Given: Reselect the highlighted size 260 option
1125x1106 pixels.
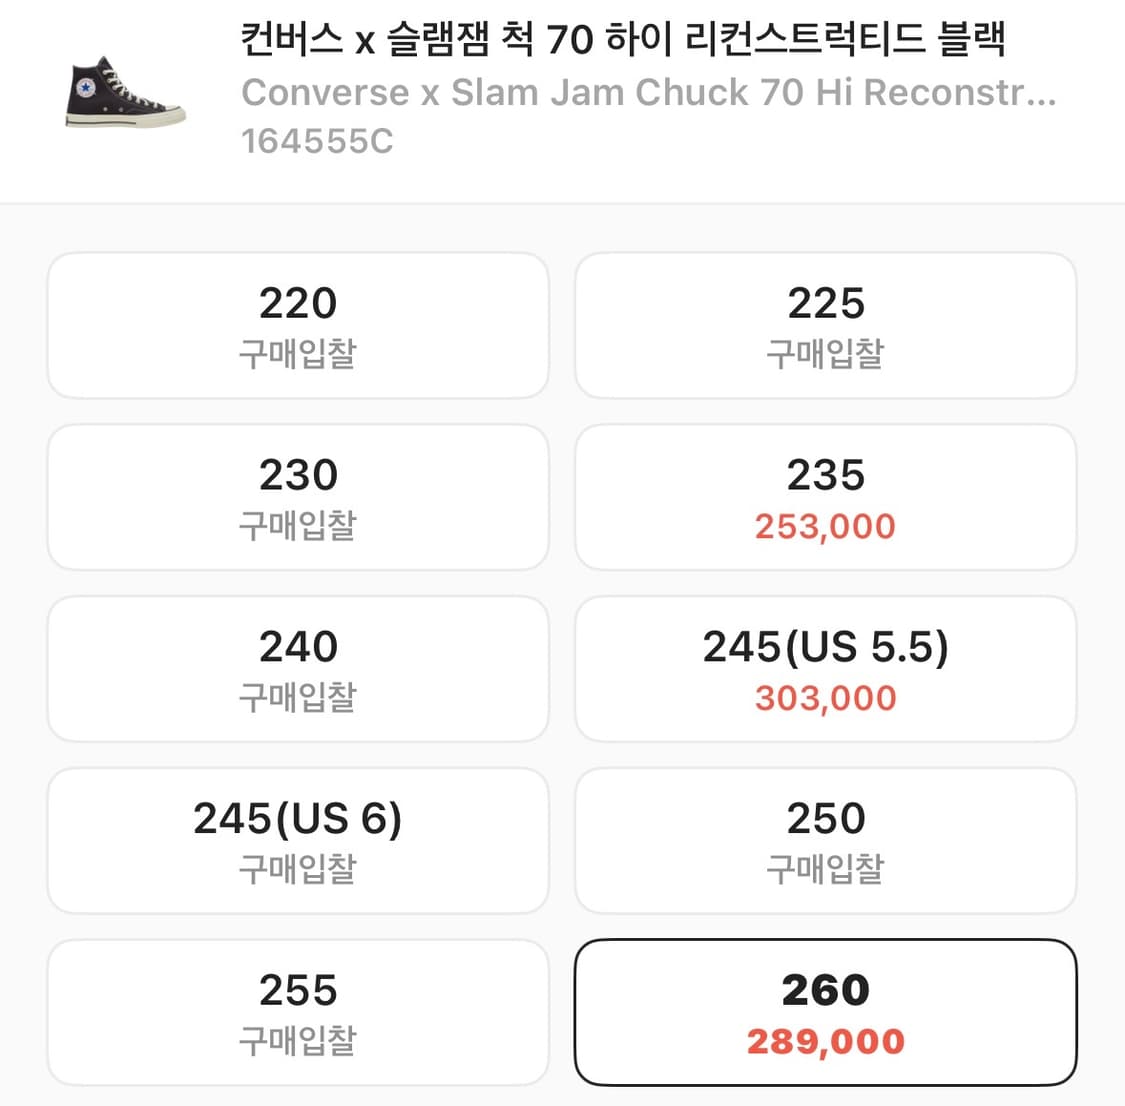Looking at the screenshot, I should click(825, 1012).
